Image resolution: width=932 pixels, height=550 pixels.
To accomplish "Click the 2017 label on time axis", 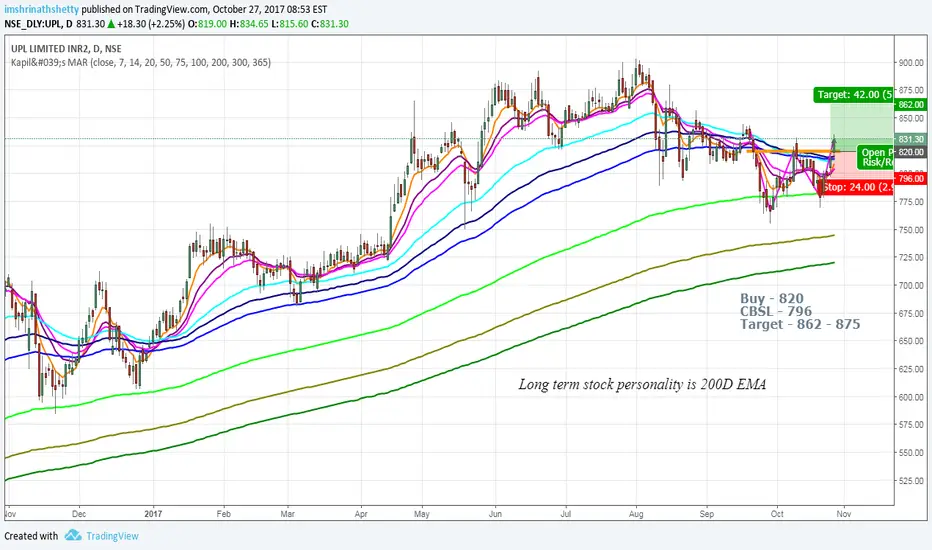I will [x=153, y=514].
